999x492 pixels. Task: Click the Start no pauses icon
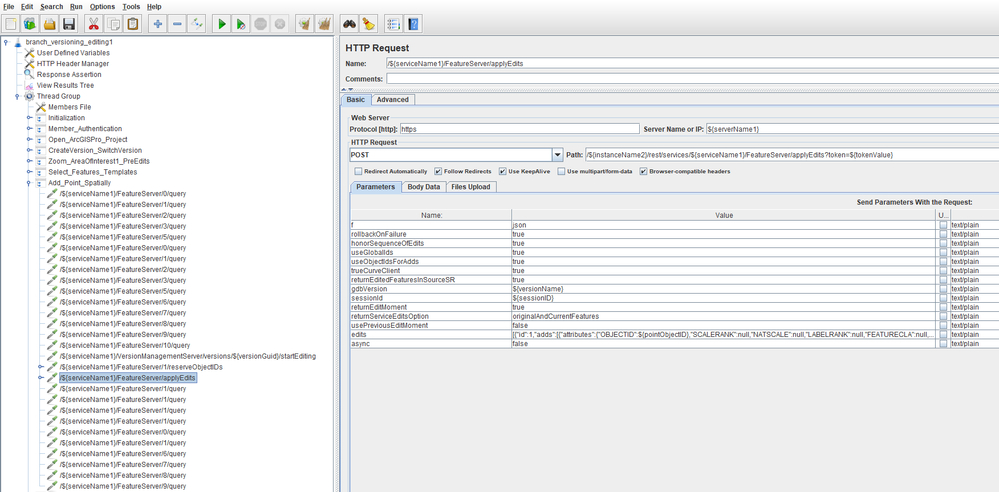(x=241, y=24)
